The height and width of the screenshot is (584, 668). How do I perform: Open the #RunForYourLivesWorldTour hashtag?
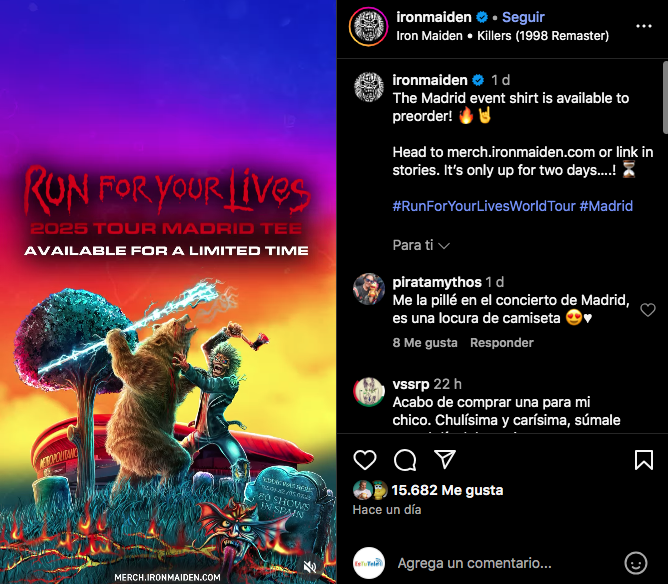[484, 206]
